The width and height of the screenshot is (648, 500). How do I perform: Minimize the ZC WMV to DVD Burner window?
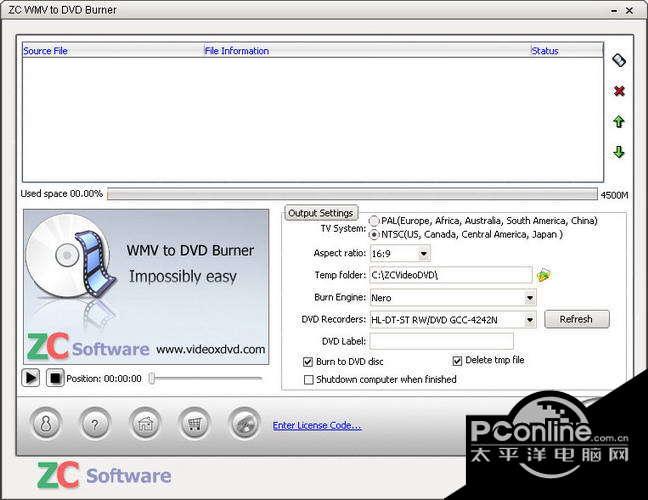coord(615,11)
